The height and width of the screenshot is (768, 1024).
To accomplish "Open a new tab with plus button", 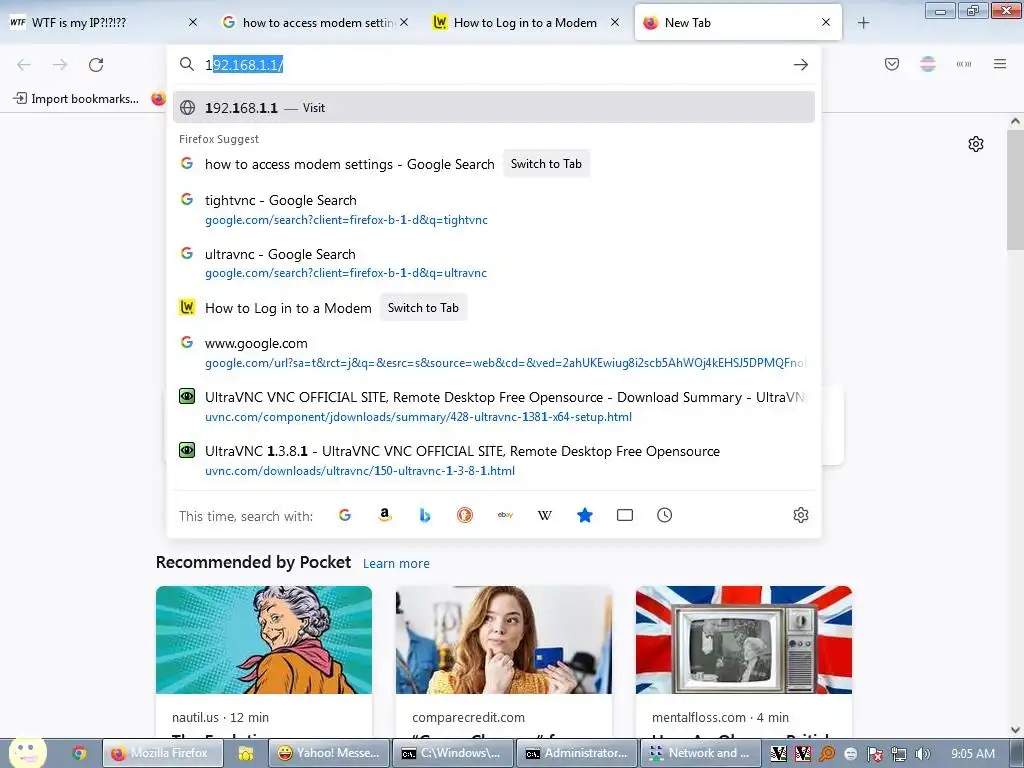I will (863, 23).
